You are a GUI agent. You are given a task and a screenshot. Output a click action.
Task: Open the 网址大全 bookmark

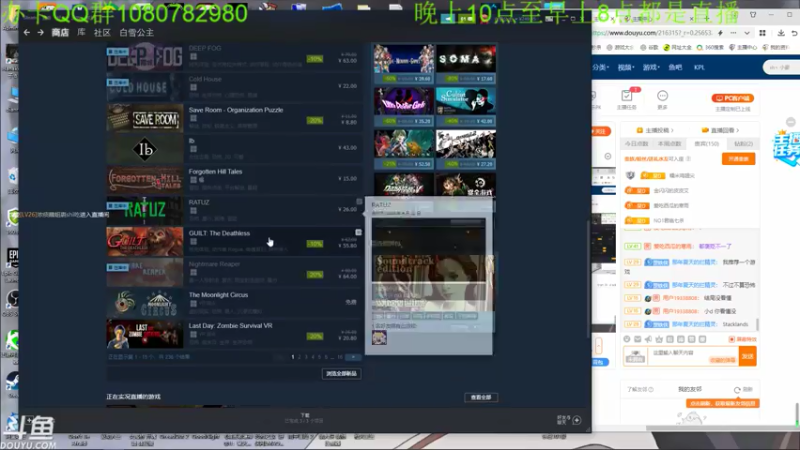click(677, 47)
